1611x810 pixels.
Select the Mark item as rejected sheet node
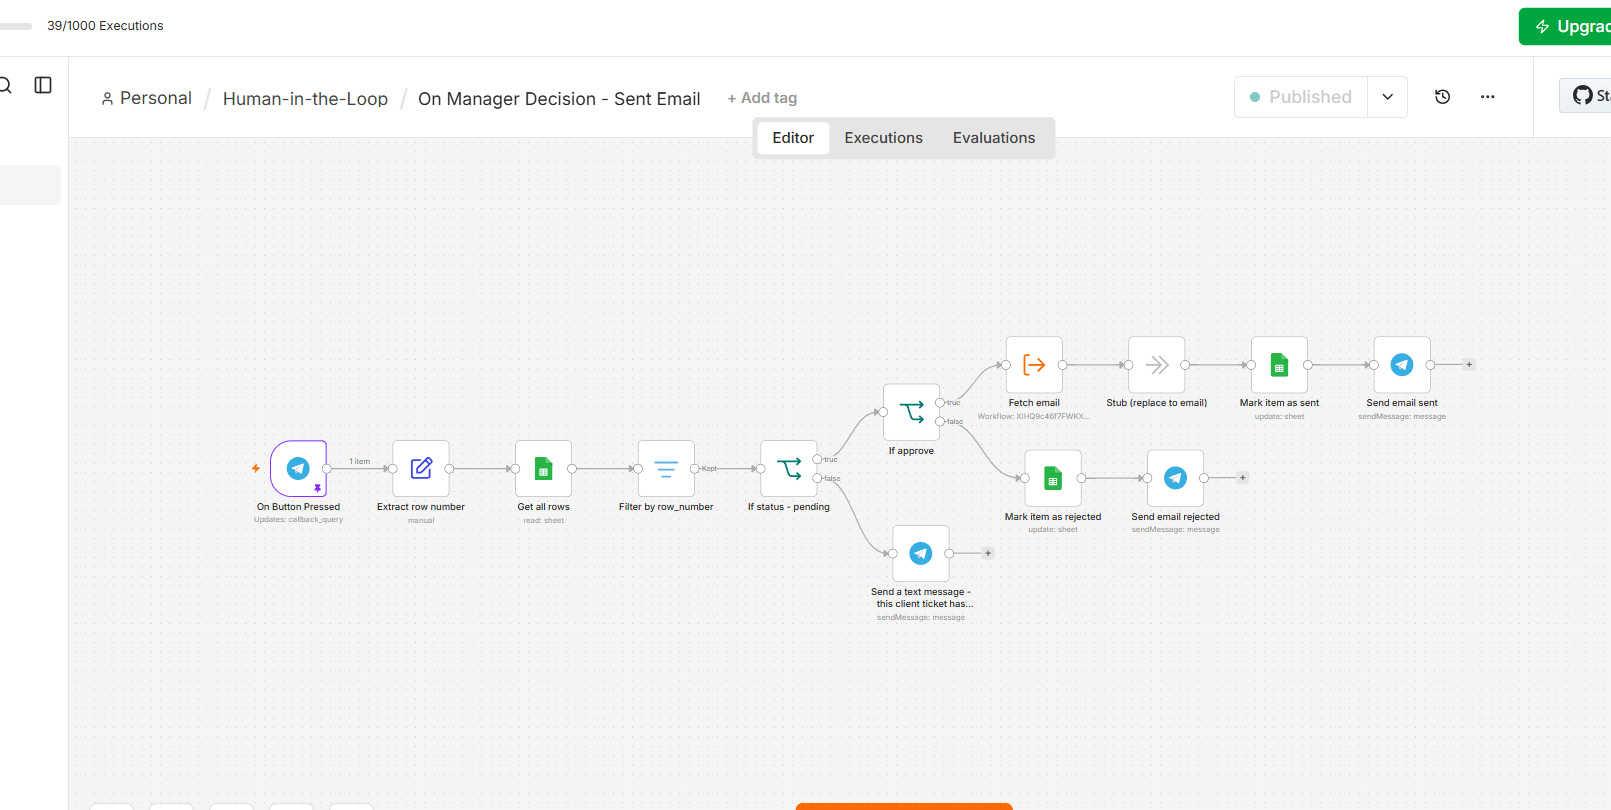coord(1053,478)
